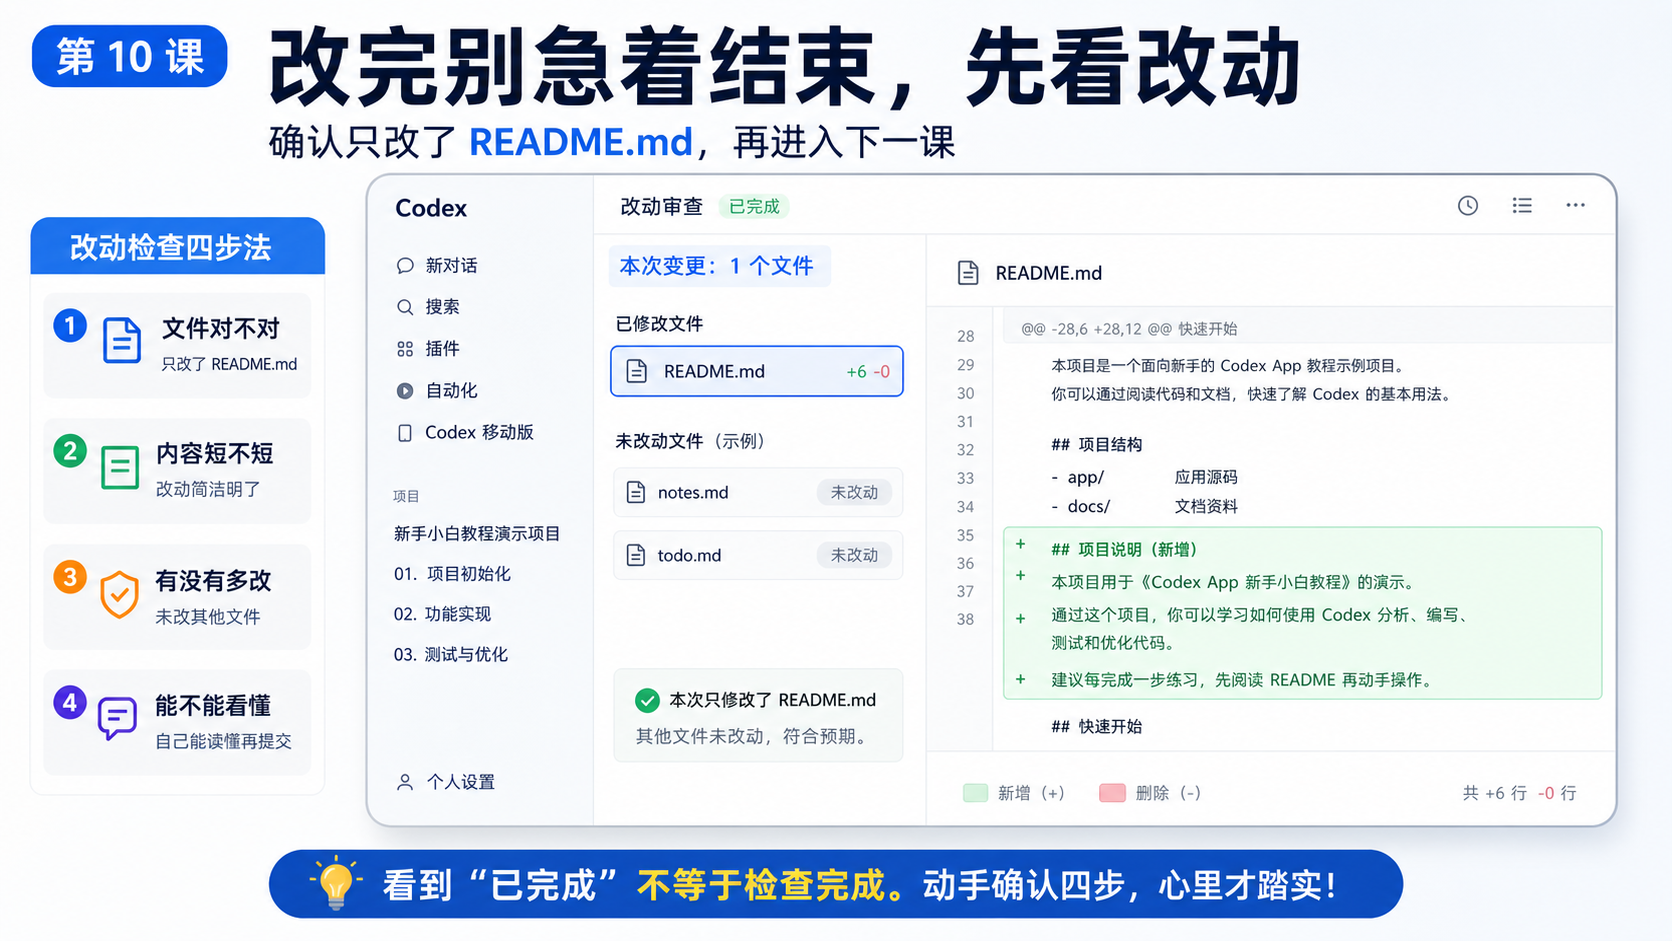The height and width of the screenshot is (941, 1672).
Task: Click the 已修改文件 section heading
Action: [659, 324]
